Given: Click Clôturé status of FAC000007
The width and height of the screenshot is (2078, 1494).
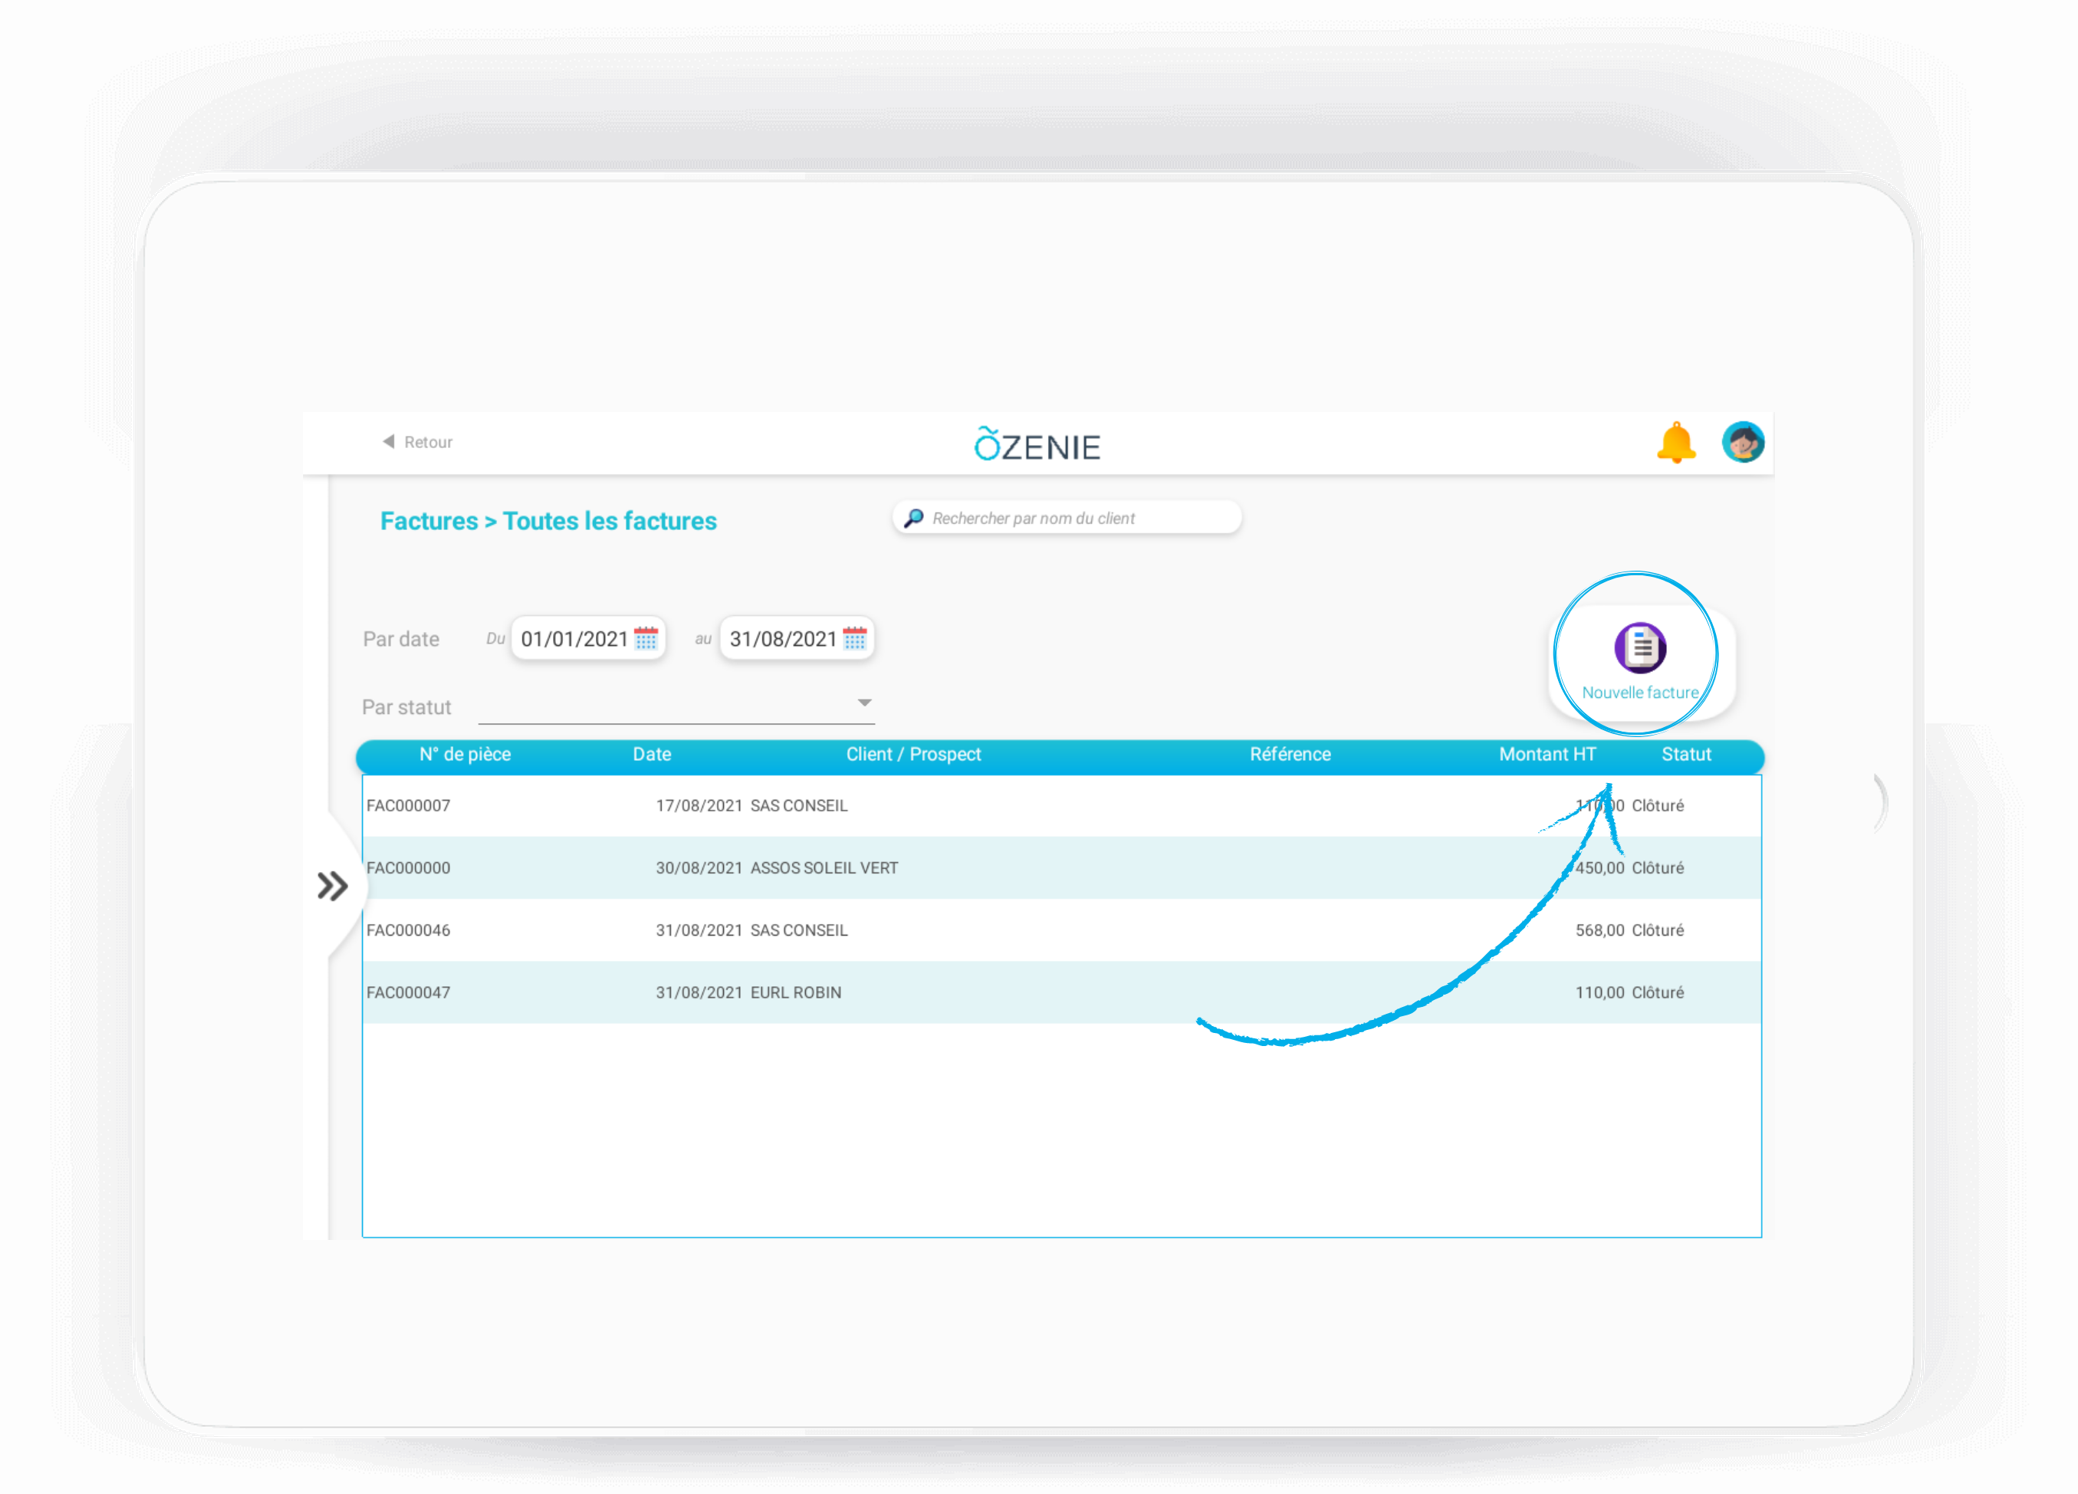Looking at the screenshot, I should tap(1658, 806).
